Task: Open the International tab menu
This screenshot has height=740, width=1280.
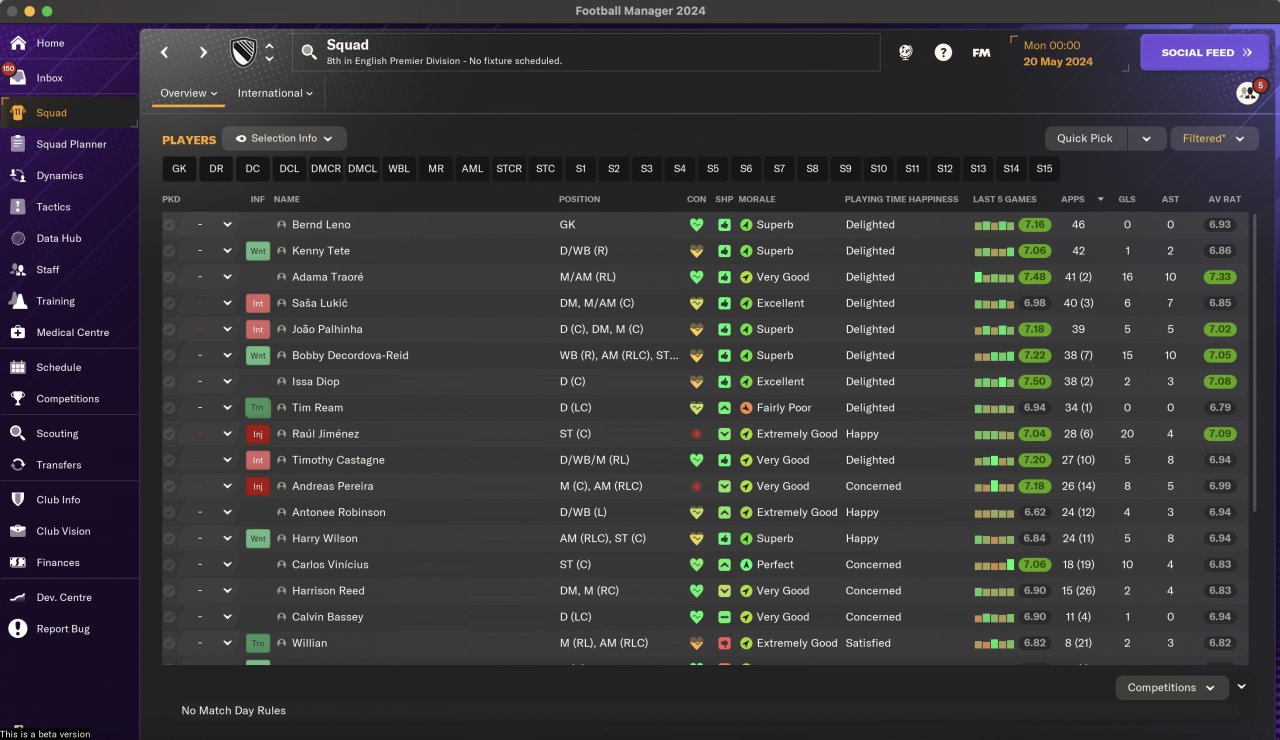Action: (x=275, y=93)
